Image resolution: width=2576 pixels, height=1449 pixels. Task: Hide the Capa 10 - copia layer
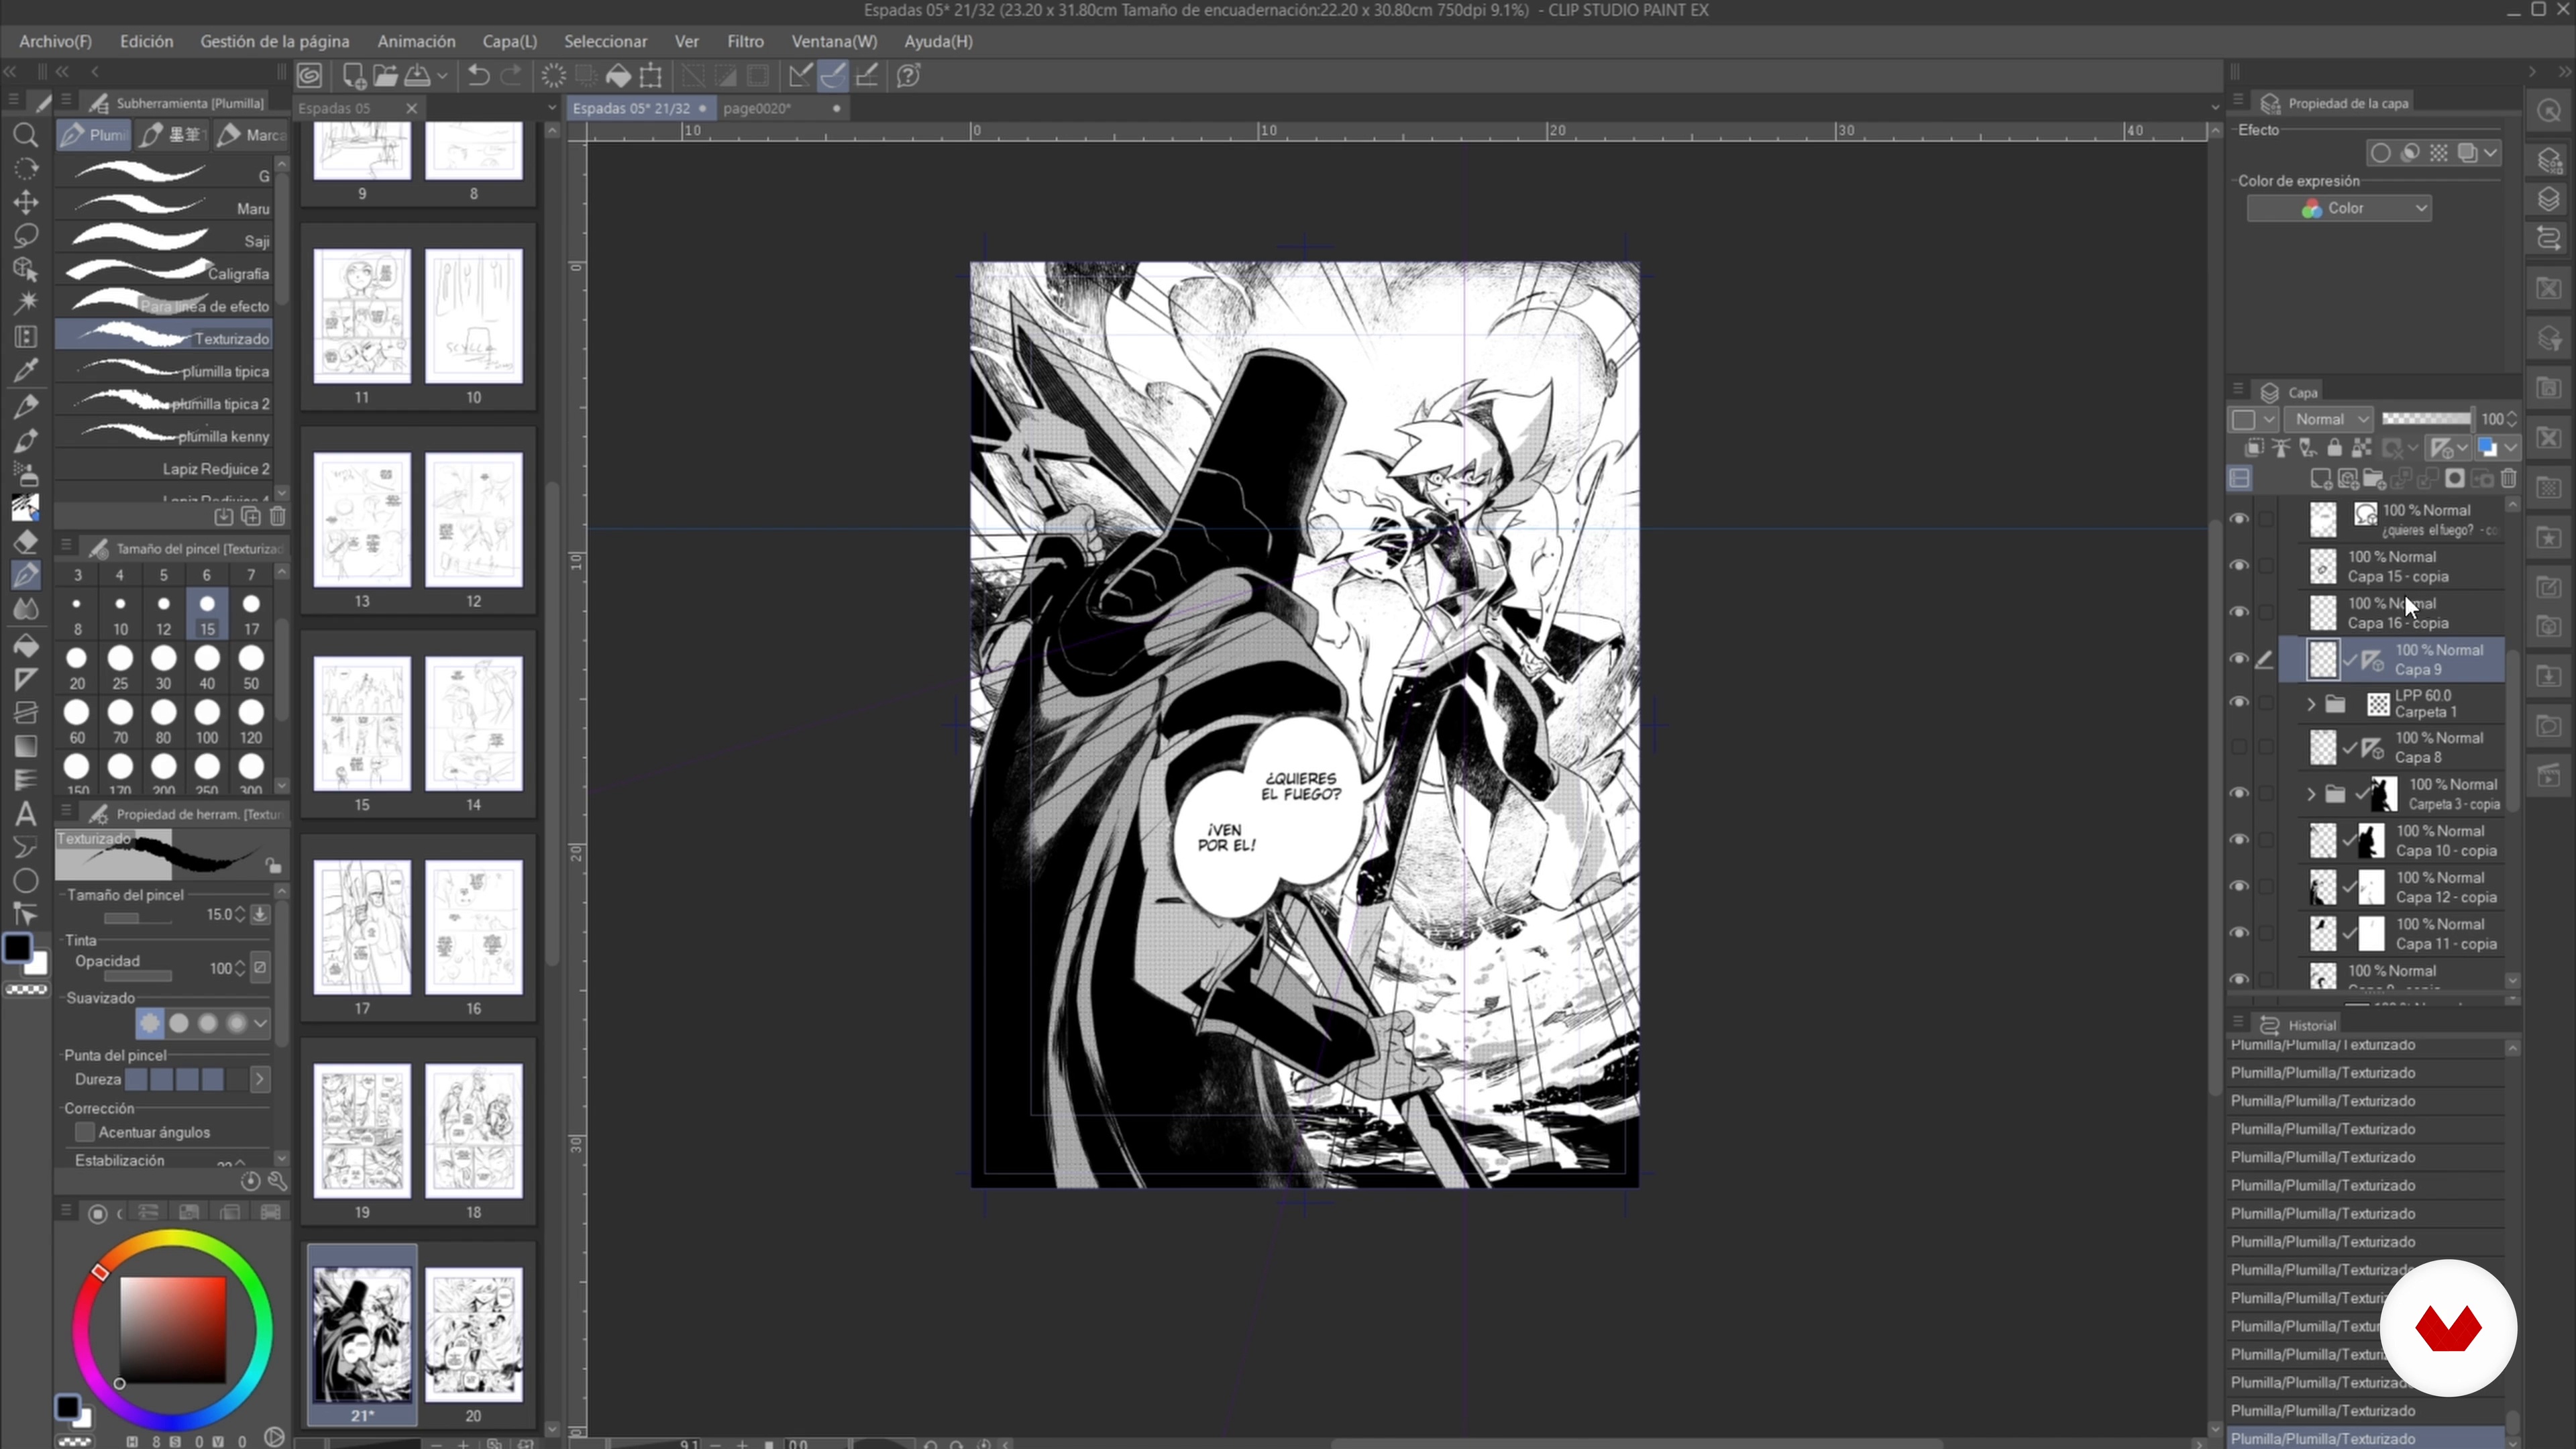[2239, 840]
